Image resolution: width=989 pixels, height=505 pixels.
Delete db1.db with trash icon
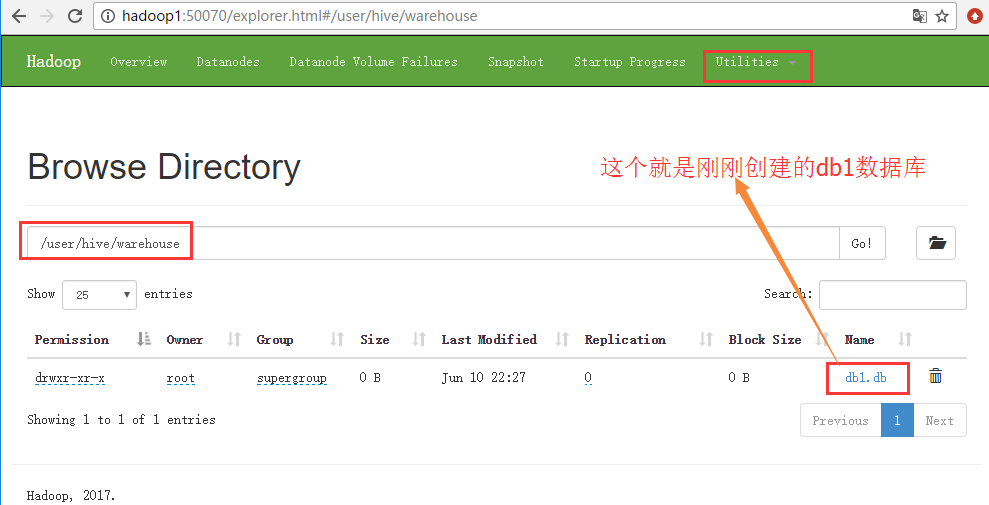[x=935, y=376]
